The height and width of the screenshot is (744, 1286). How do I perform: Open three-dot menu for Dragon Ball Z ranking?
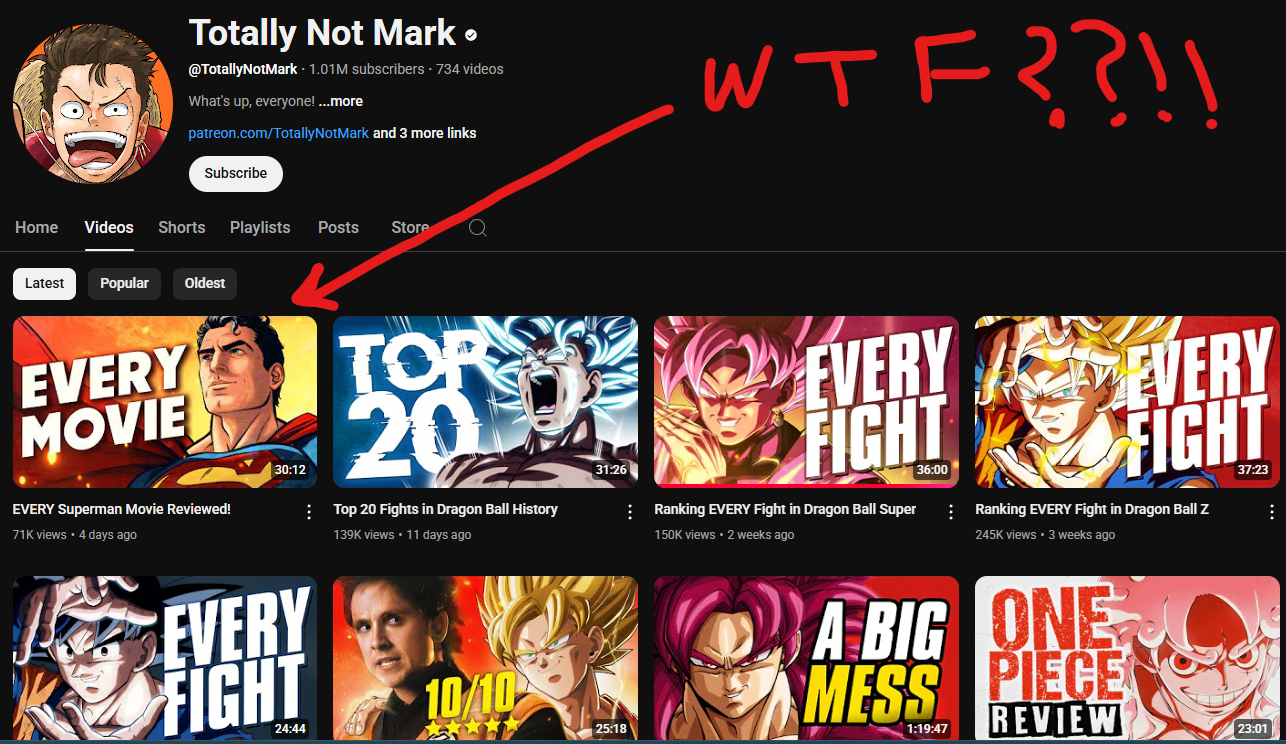point(1272,512)
